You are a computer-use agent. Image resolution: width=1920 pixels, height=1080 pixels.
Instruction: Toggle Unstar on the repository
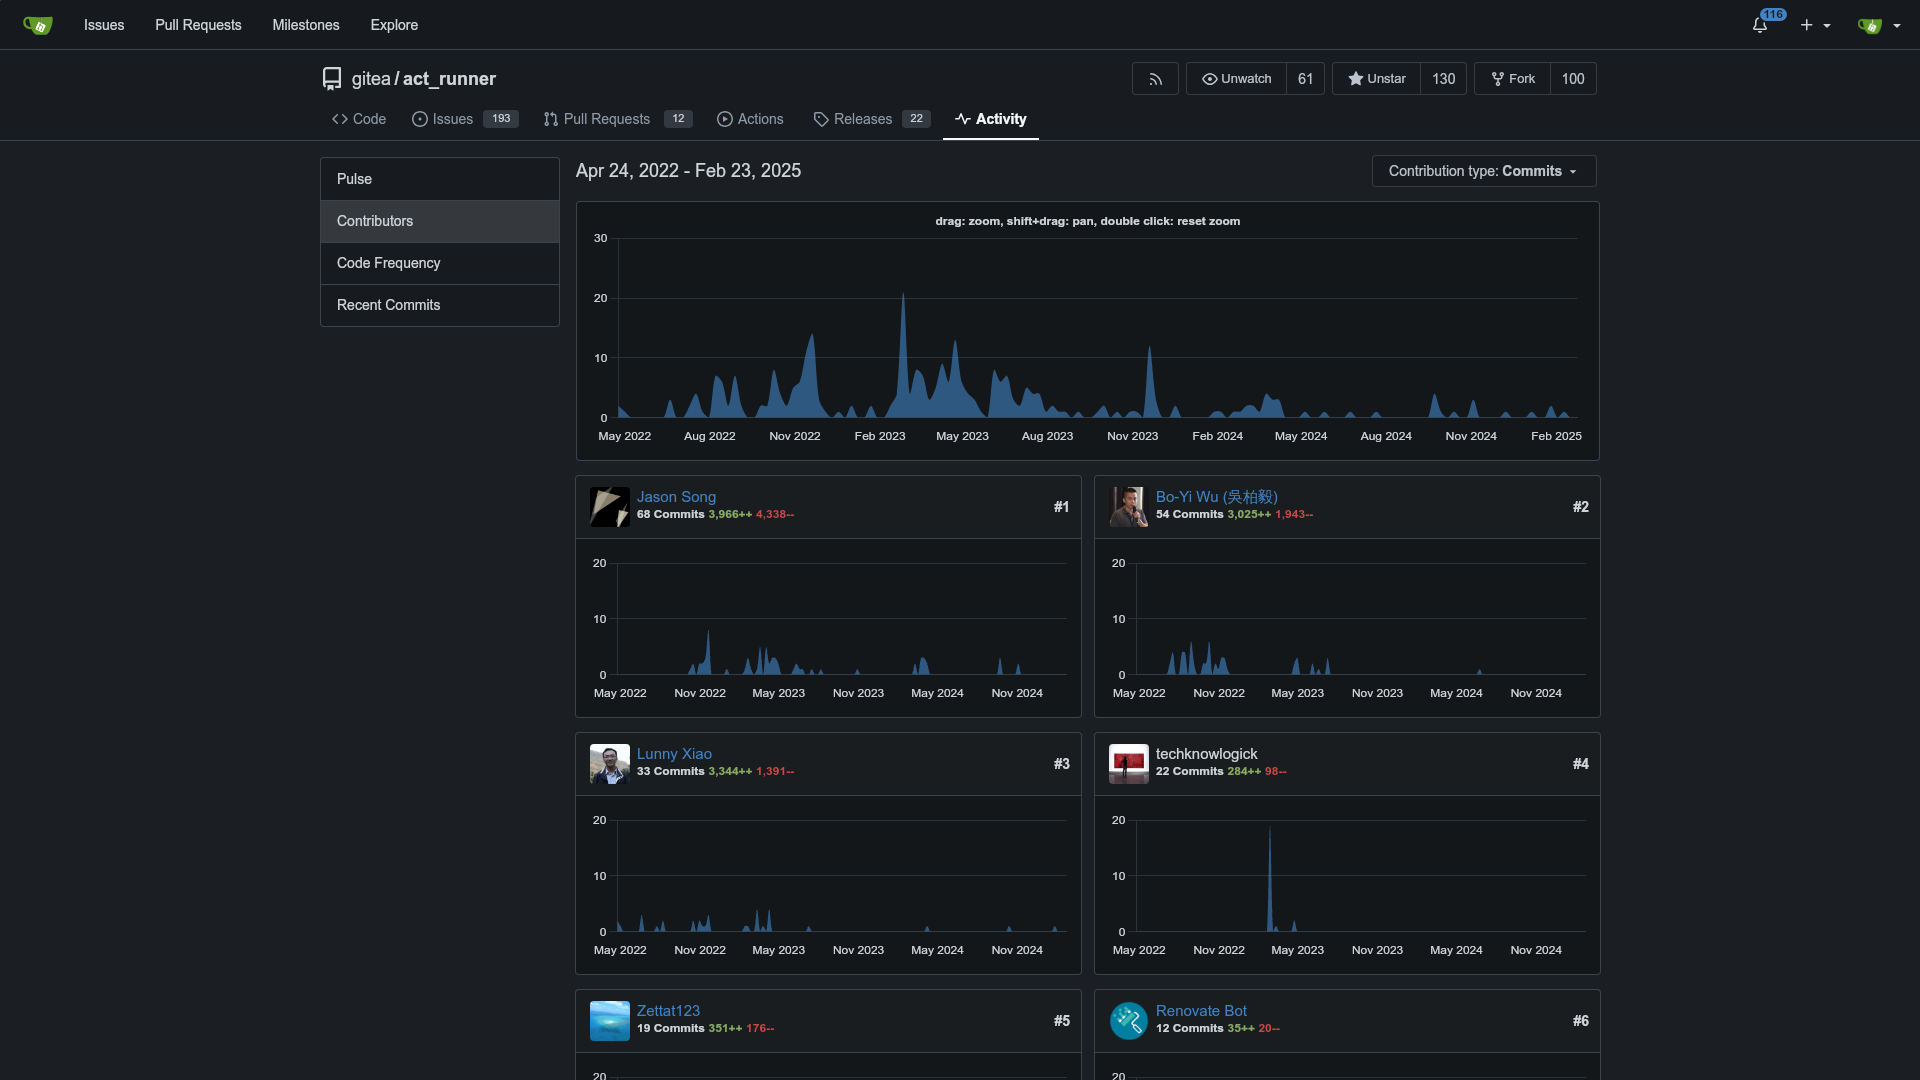(1376, 79)
